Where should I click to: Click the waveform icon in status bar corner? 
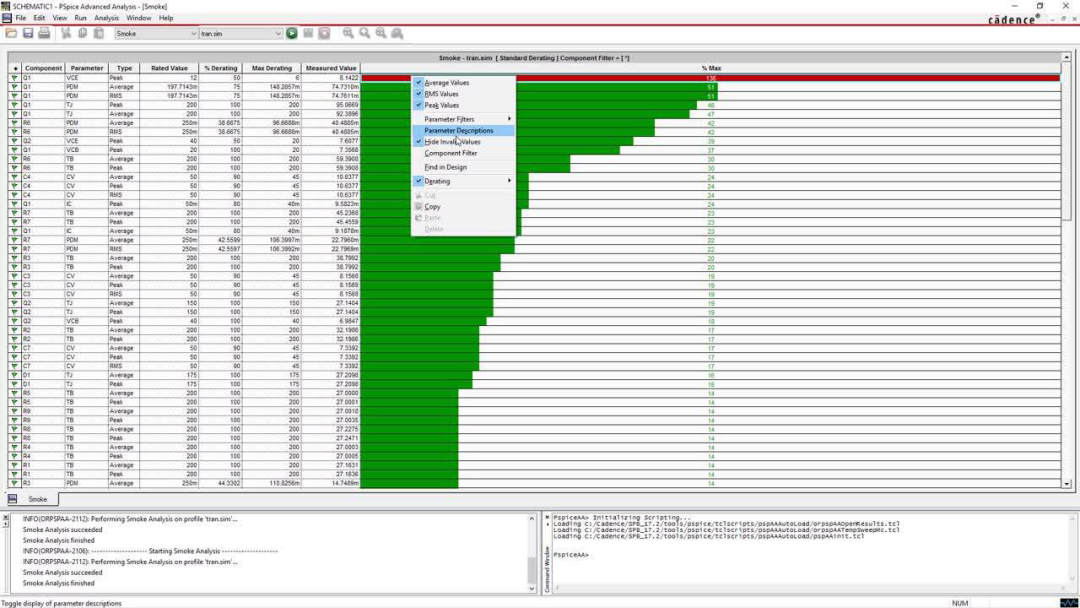1069,602
